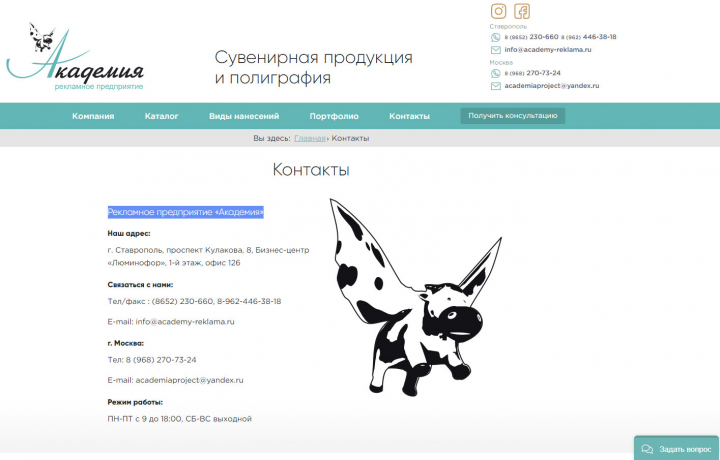
Task: Click the flying cow illustration
Action: [x=416, y=297]
